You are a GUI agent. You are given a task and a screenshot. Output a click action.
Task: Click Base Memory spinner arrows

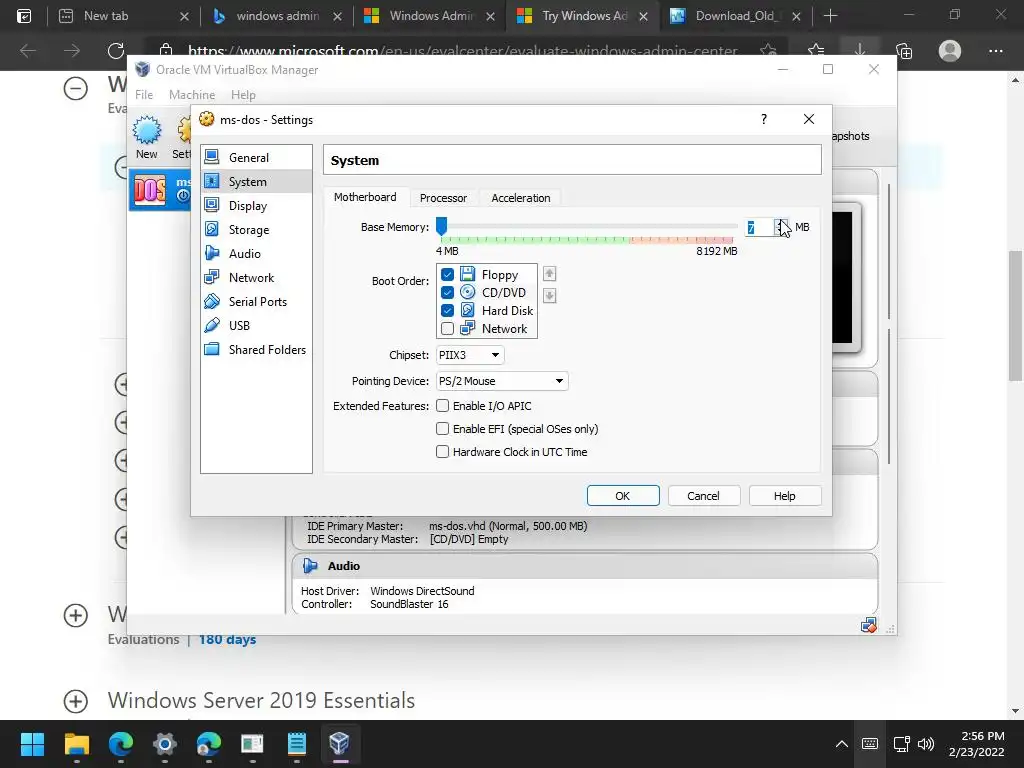pos(782,227)
